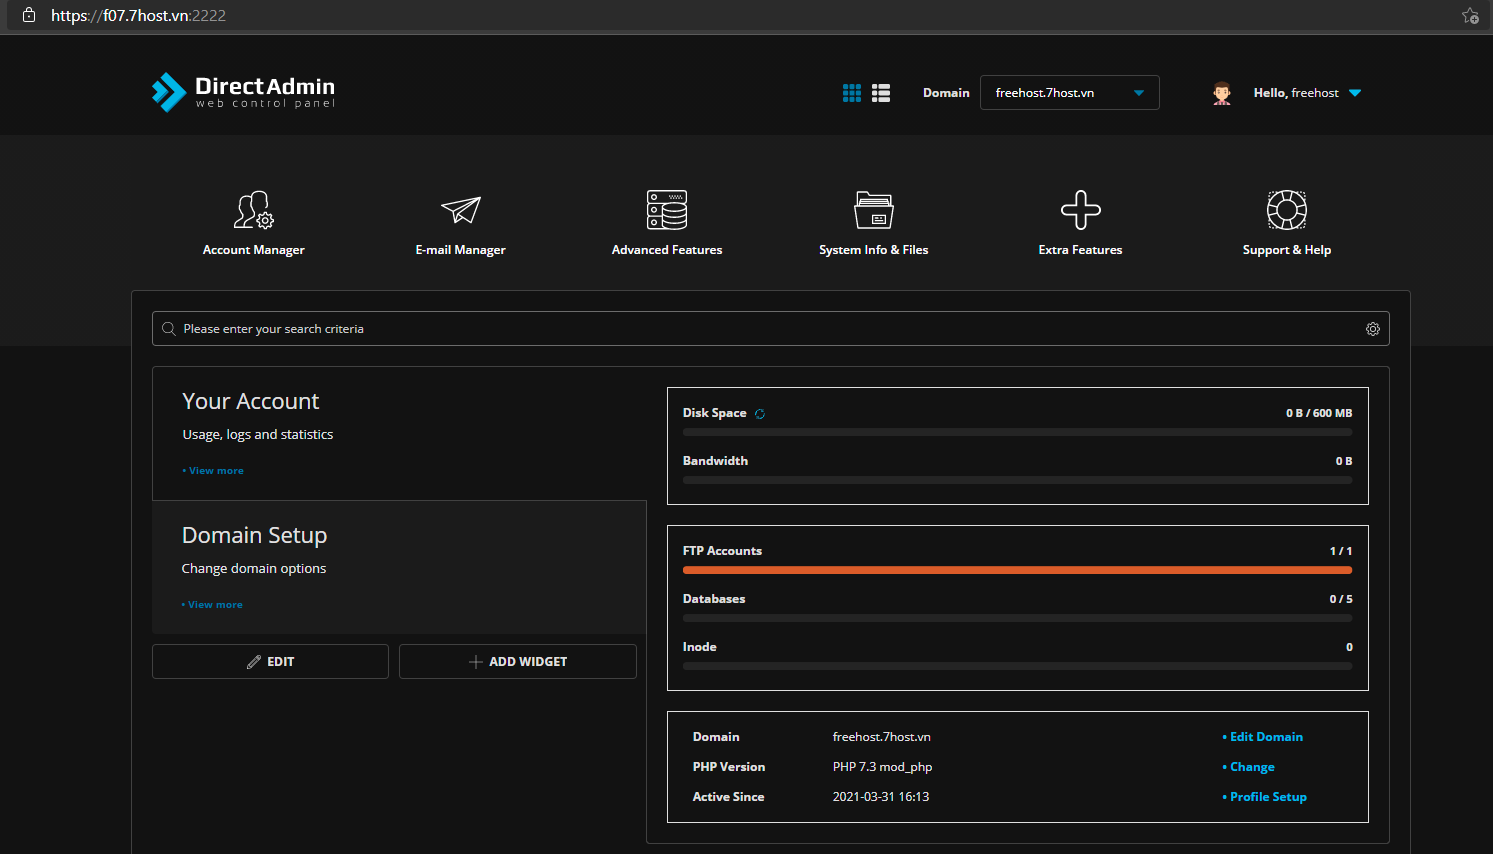The width and height of the screenshot is (1493, 854).
Task: Click the site lock icon in address bar
Action: click(29, 15)
